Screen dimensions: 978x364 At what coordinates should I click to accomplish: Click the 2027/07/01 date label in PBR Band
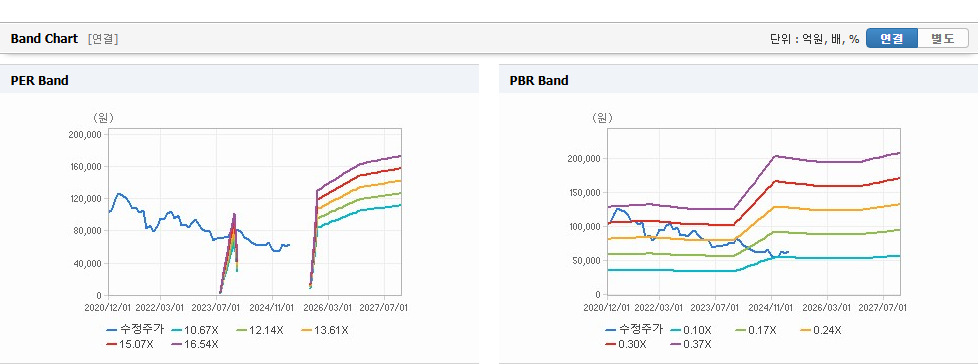tap(884, 308)
